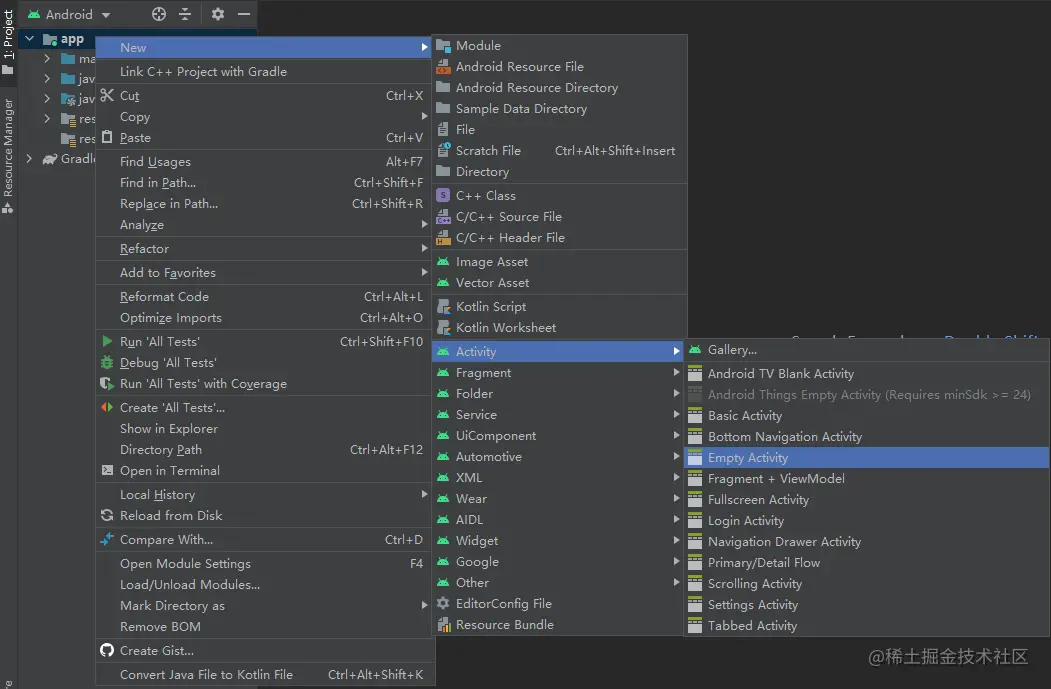This screenshot has height=689, width=1051.
Task: Choose Reformat Code from context menu
Action: [x=263, y=297]
